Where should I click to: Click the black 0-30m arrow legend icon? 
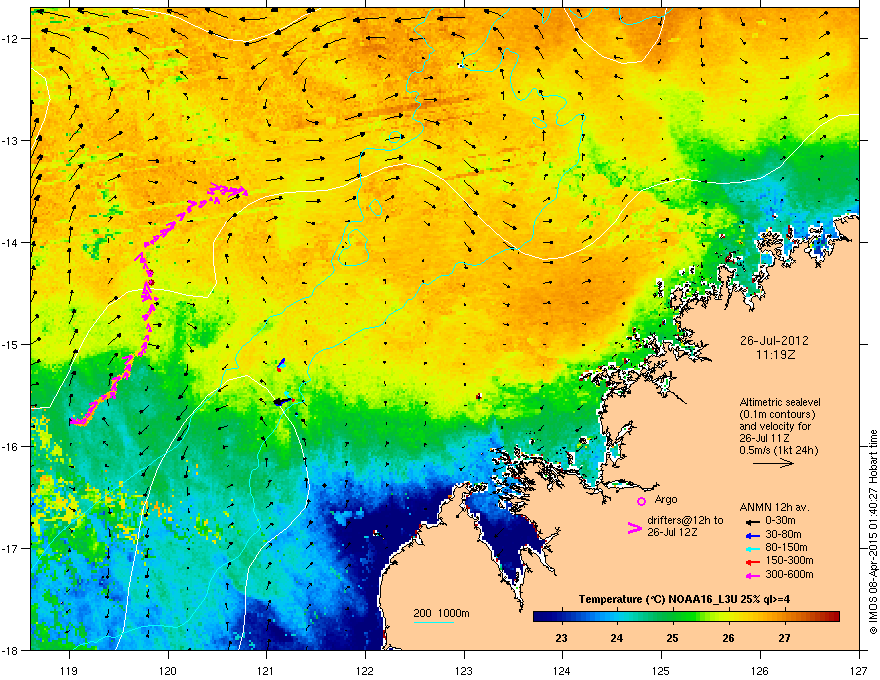click(x=752, y=521)
